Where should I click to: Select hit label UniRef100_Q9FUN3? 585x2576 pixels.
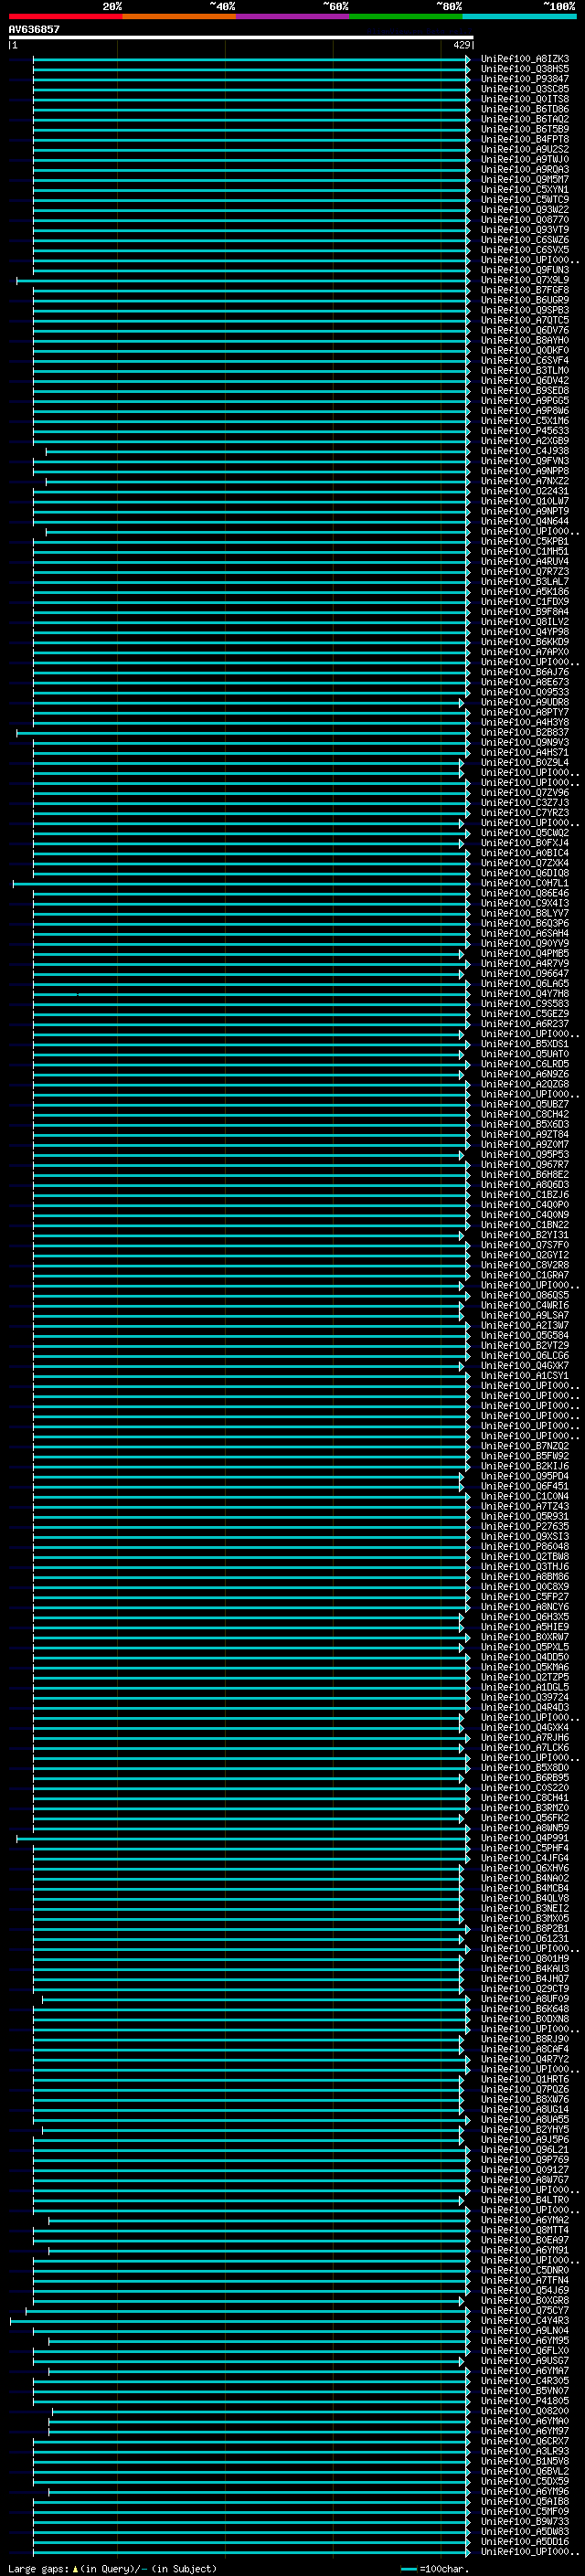coord(525,270)
